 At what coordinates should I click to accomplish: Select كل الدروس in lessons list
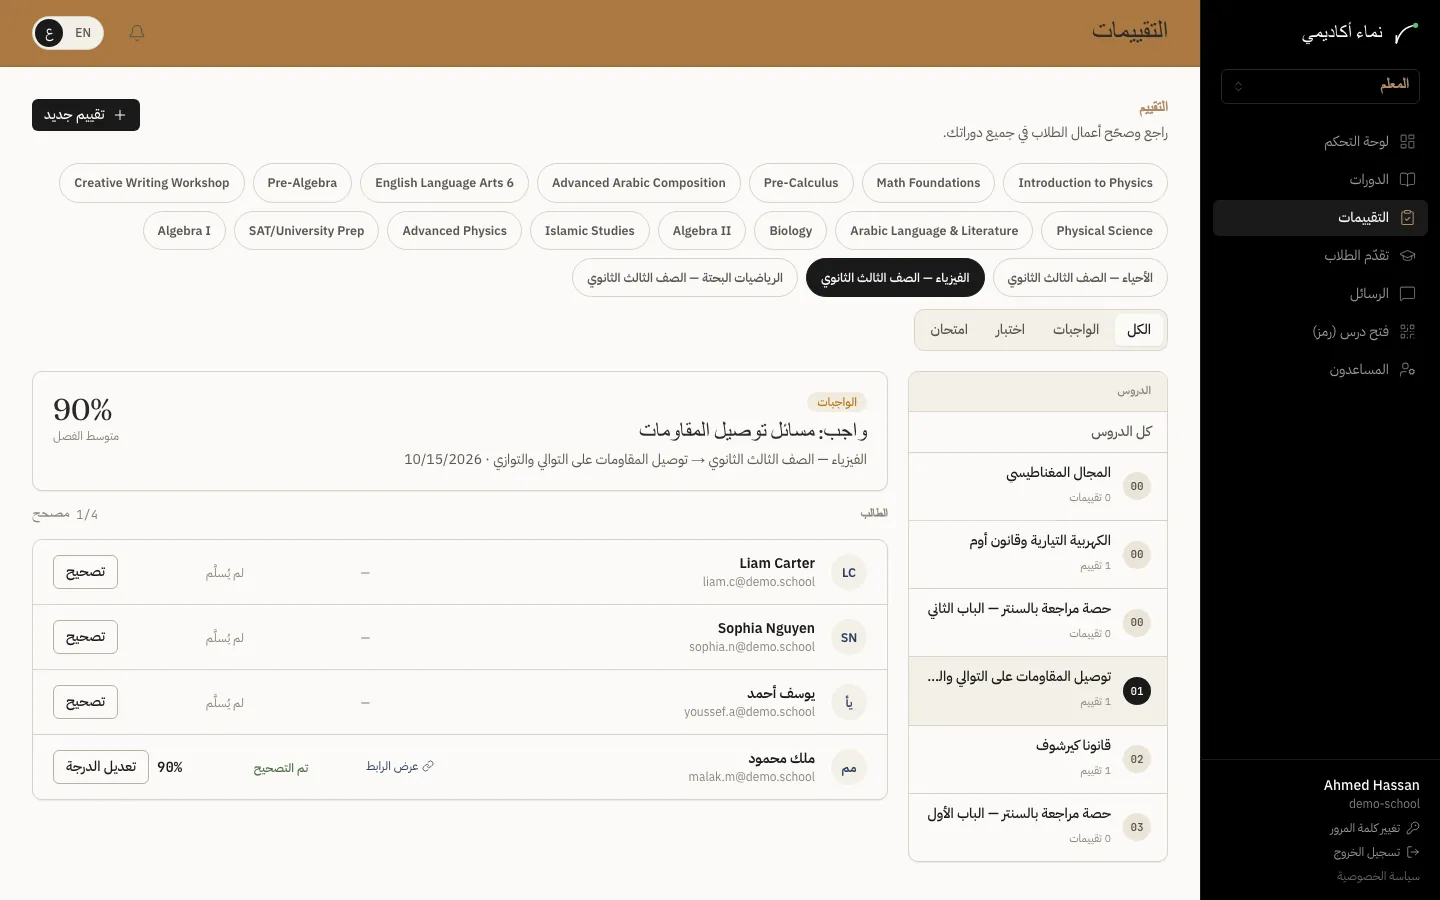(1038, 432)
